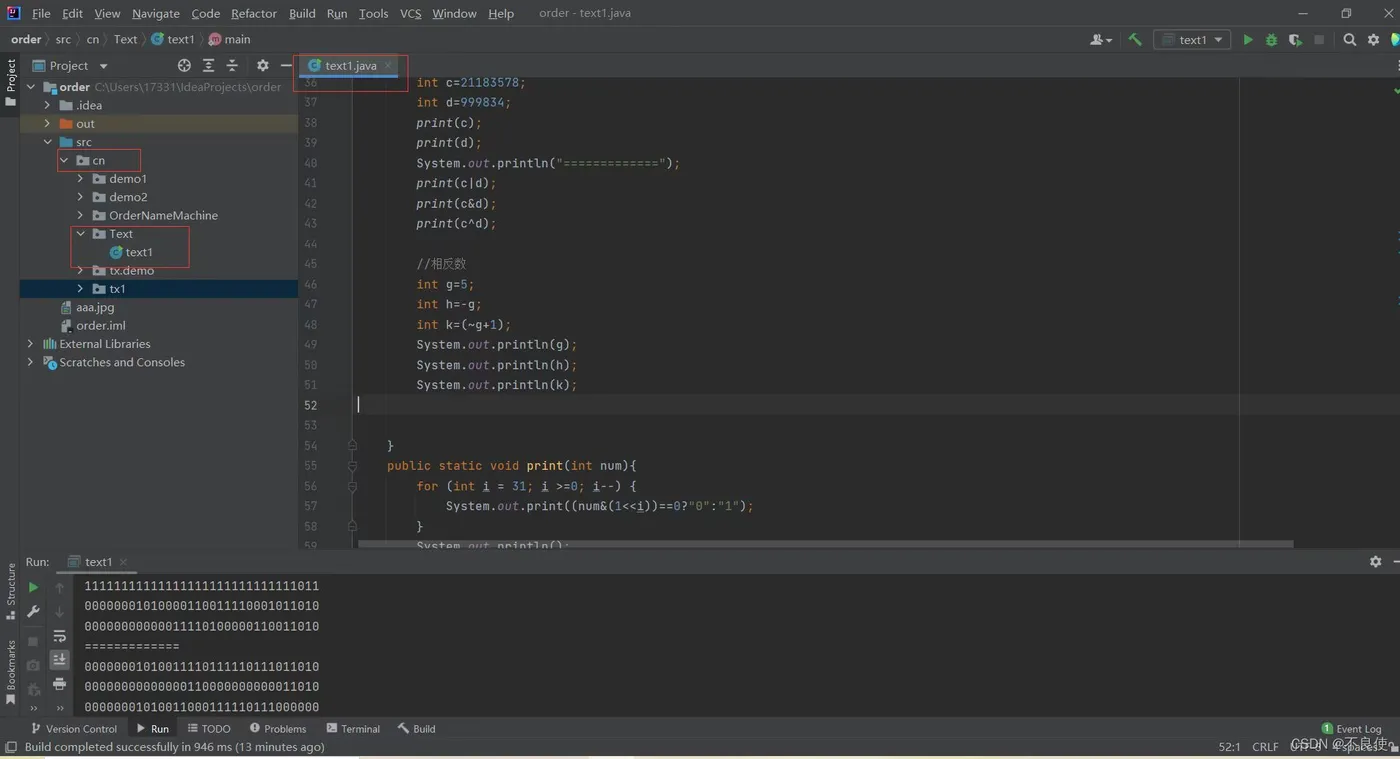Toggle fold at print method line 55

352,466
